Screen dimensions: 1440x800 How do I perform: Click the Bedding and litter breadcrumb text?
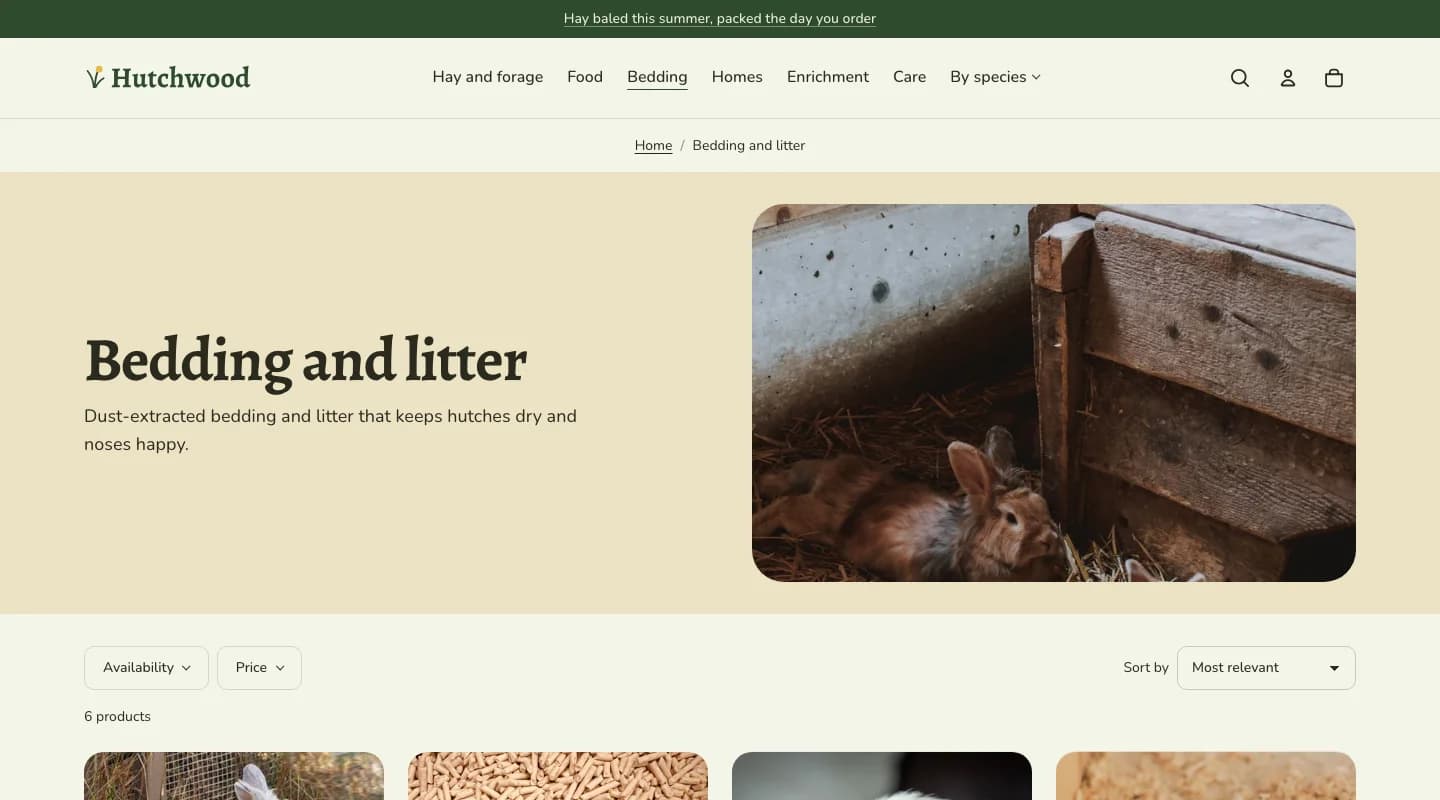tap(749, 146)
